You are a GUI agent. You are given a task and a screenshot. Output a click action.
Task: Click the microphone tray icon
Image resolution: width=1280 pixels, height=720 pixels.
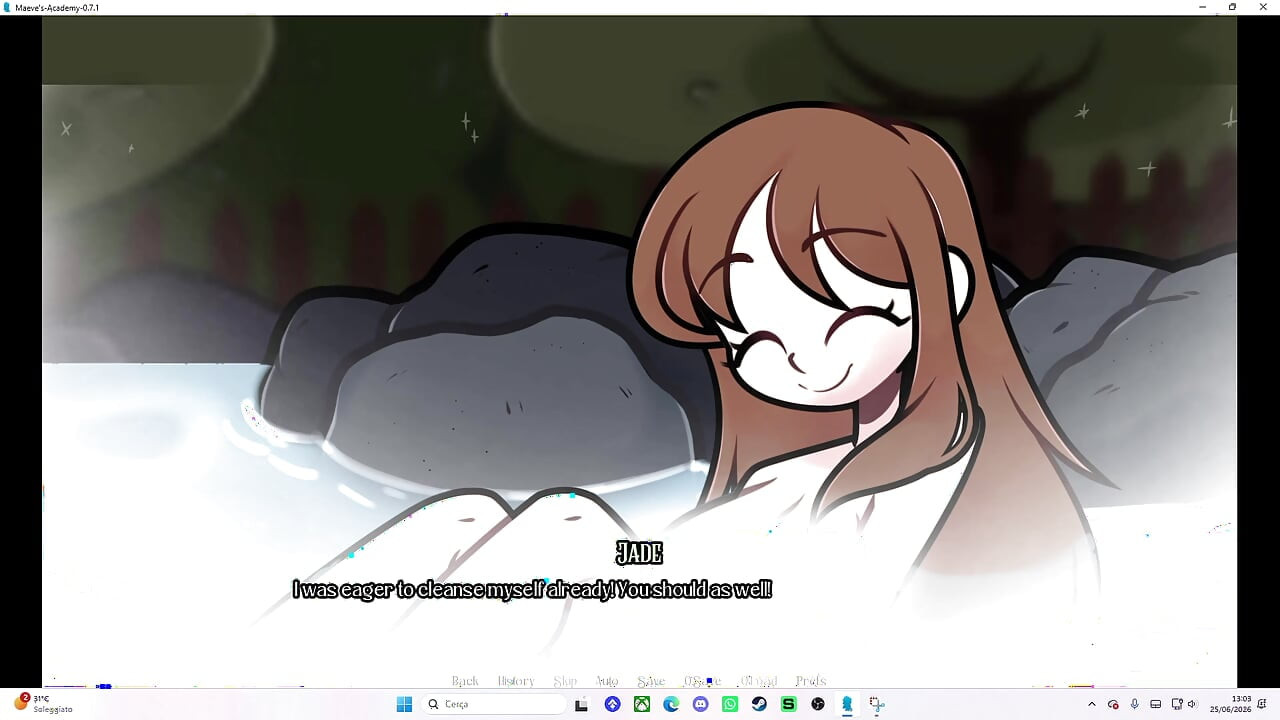coord(1134,704)
